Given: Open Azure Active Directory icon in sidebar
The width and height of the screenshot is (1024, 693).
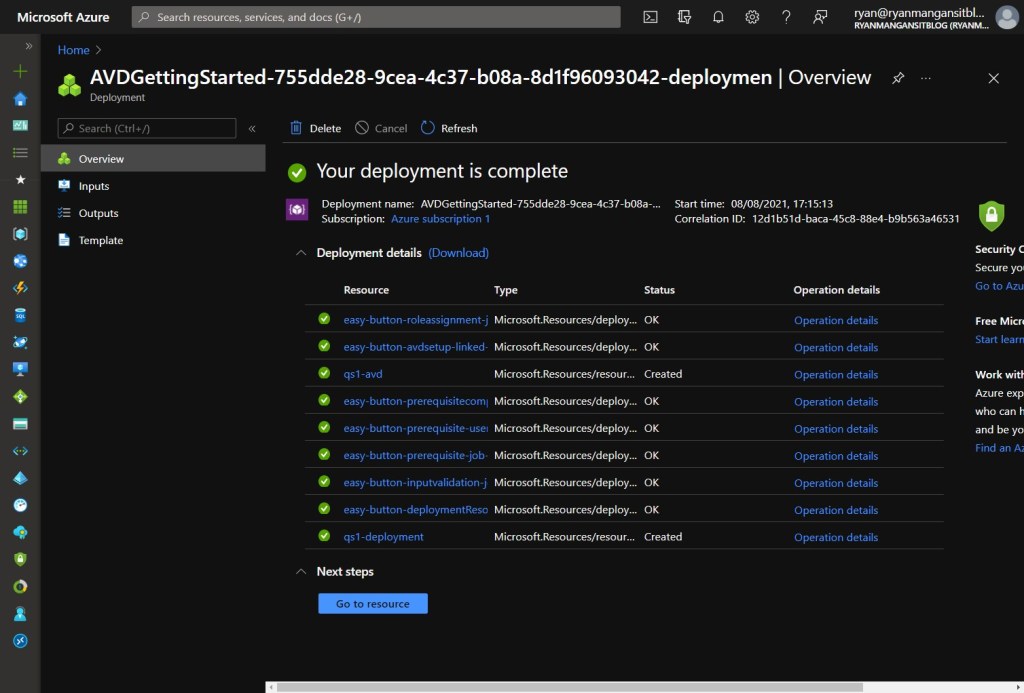Looking at the screenshot, I should (20, 478).
